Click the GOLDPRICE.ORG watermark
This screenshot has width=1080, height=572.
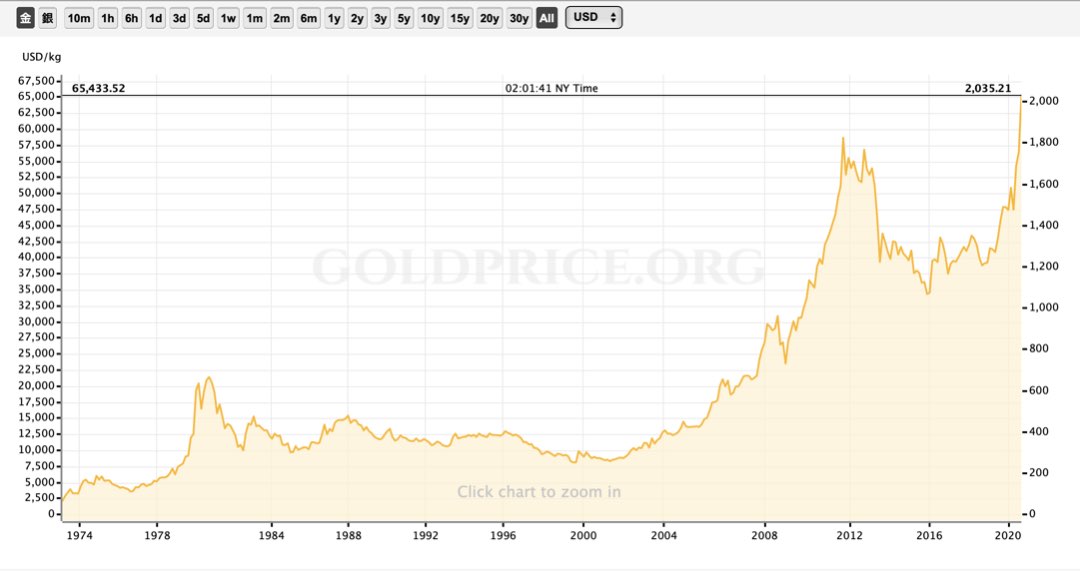point(539,268)
